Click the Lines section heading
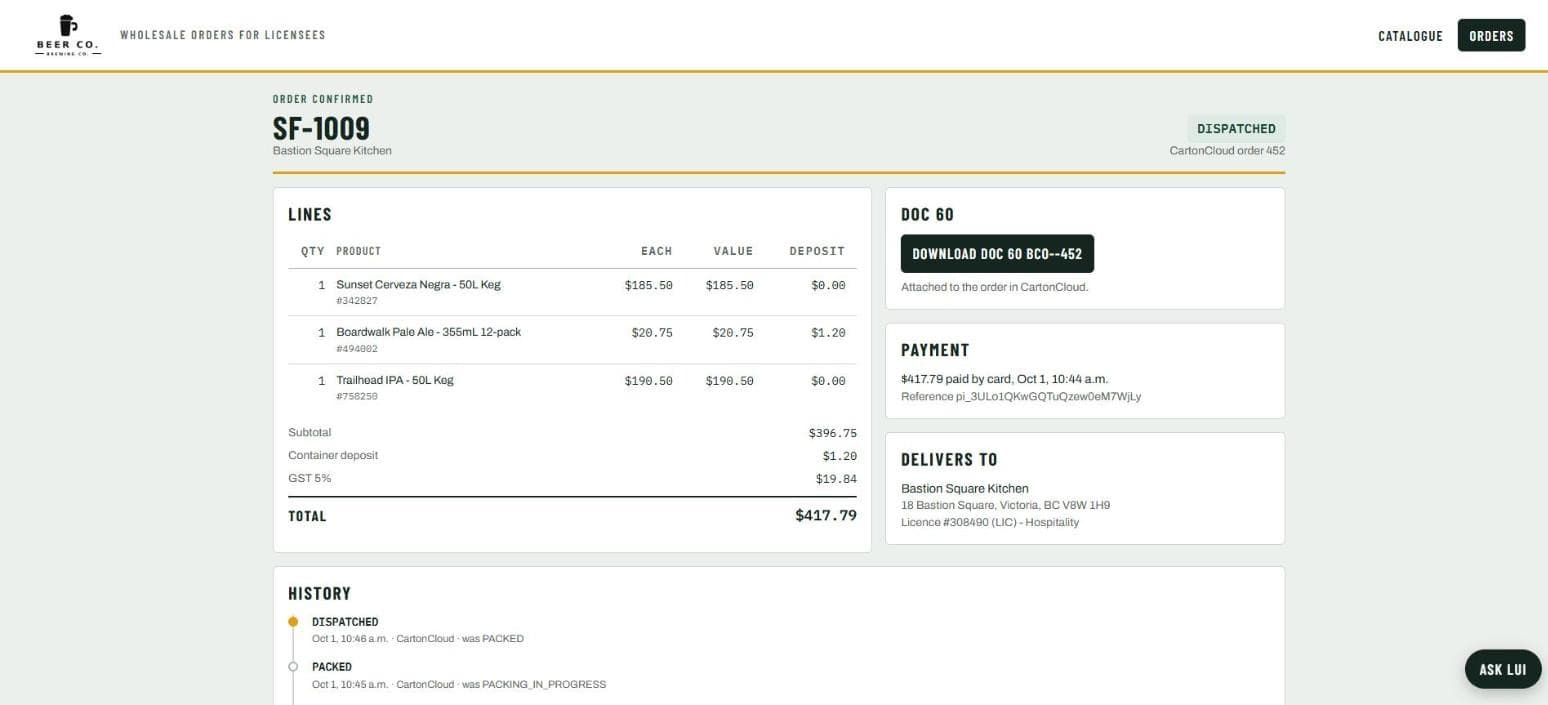Viewport: 1548px width, 705px height. tap(310, 214)
